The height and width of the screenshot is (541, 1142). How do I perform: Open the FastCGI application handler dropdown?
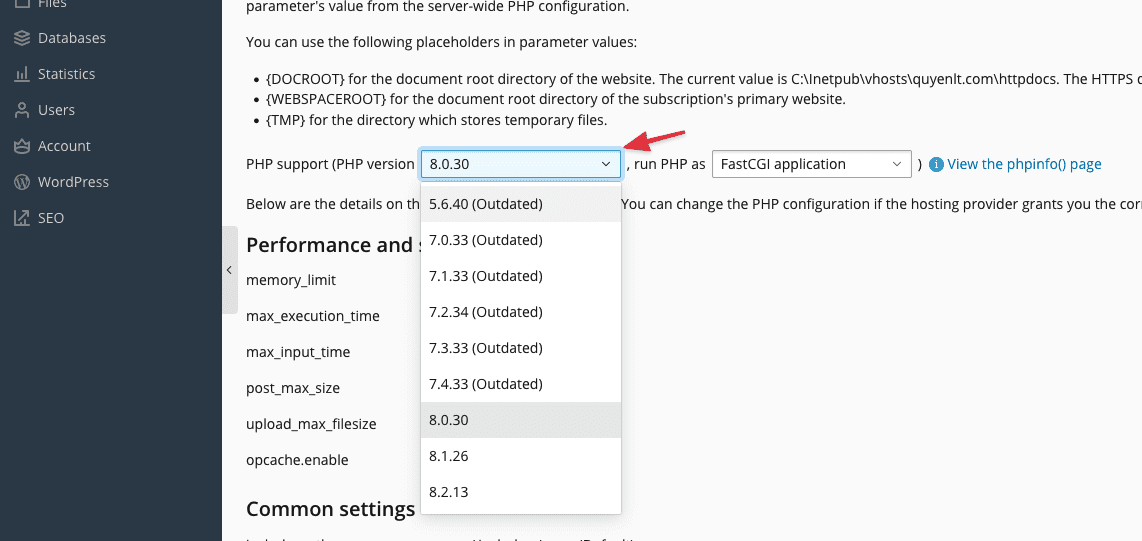[x=811, y=164]
